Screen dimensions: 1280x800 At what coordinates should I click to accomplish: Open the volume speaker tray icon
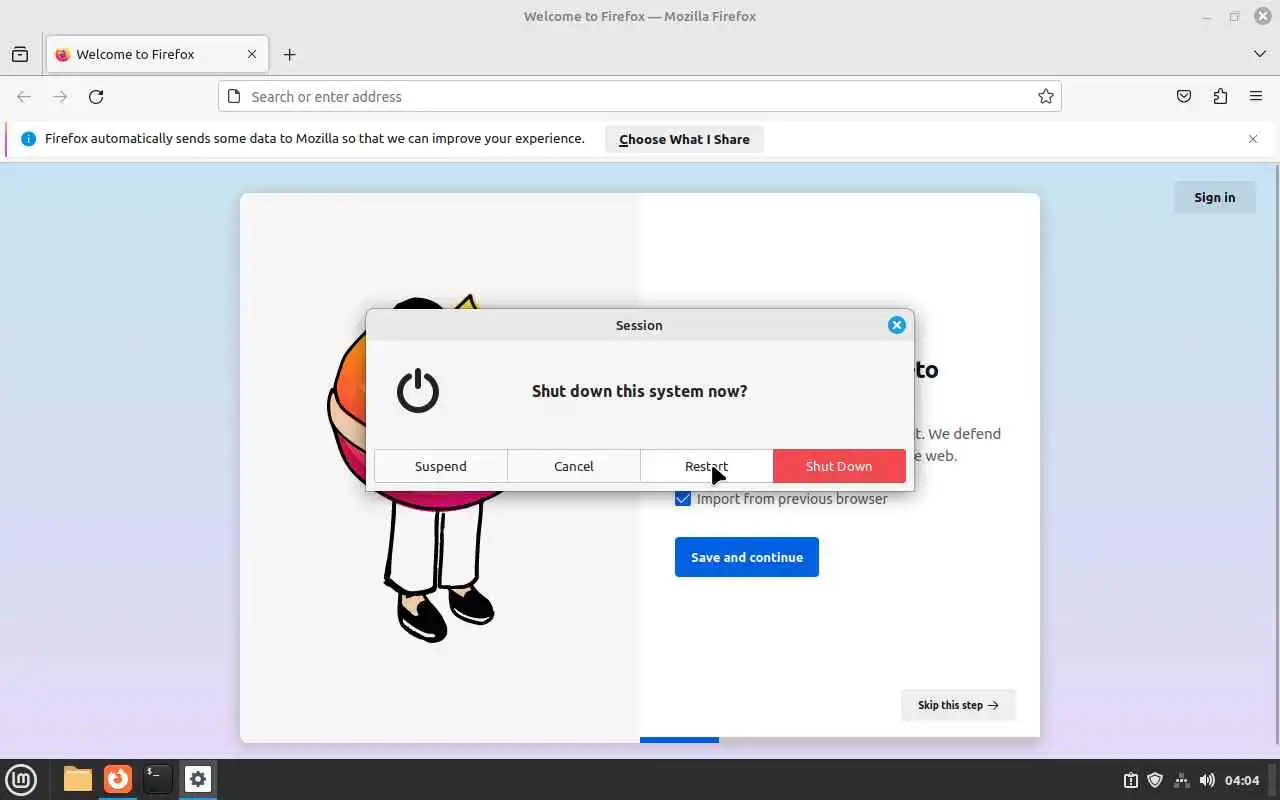pyautogui.click(x=1207, y=780)
